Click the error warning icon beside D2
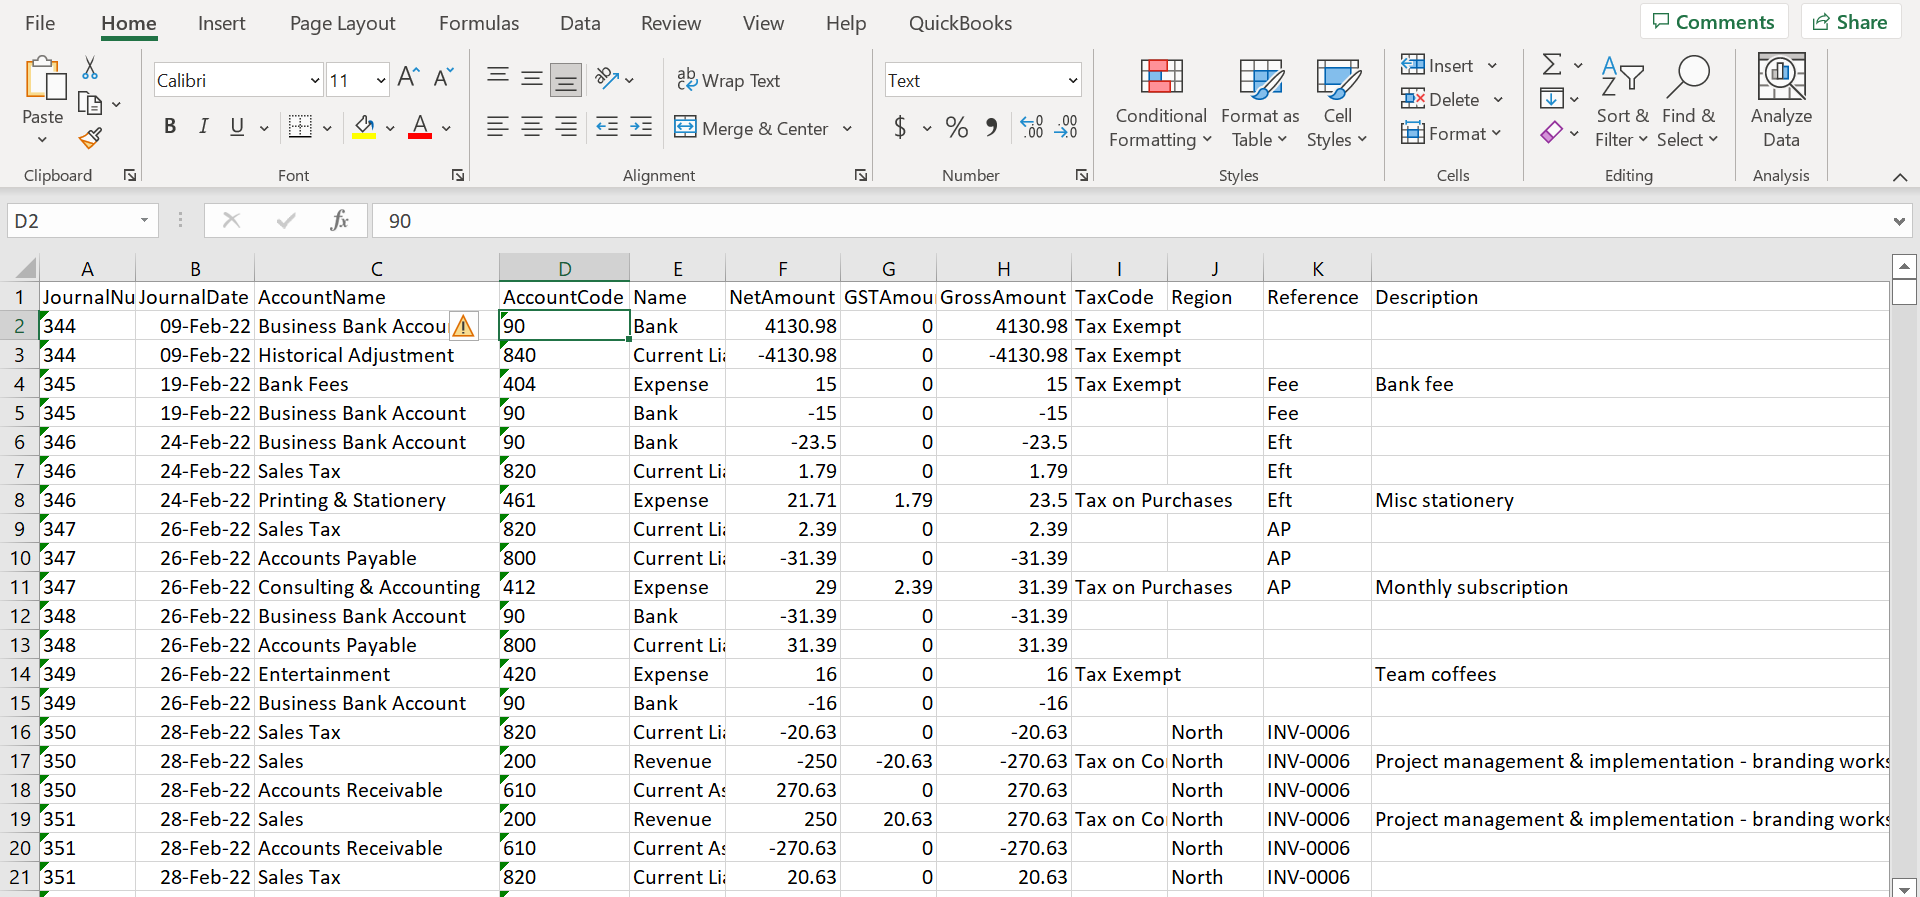This screenshot has height=897, width=1920. (463, 326)
